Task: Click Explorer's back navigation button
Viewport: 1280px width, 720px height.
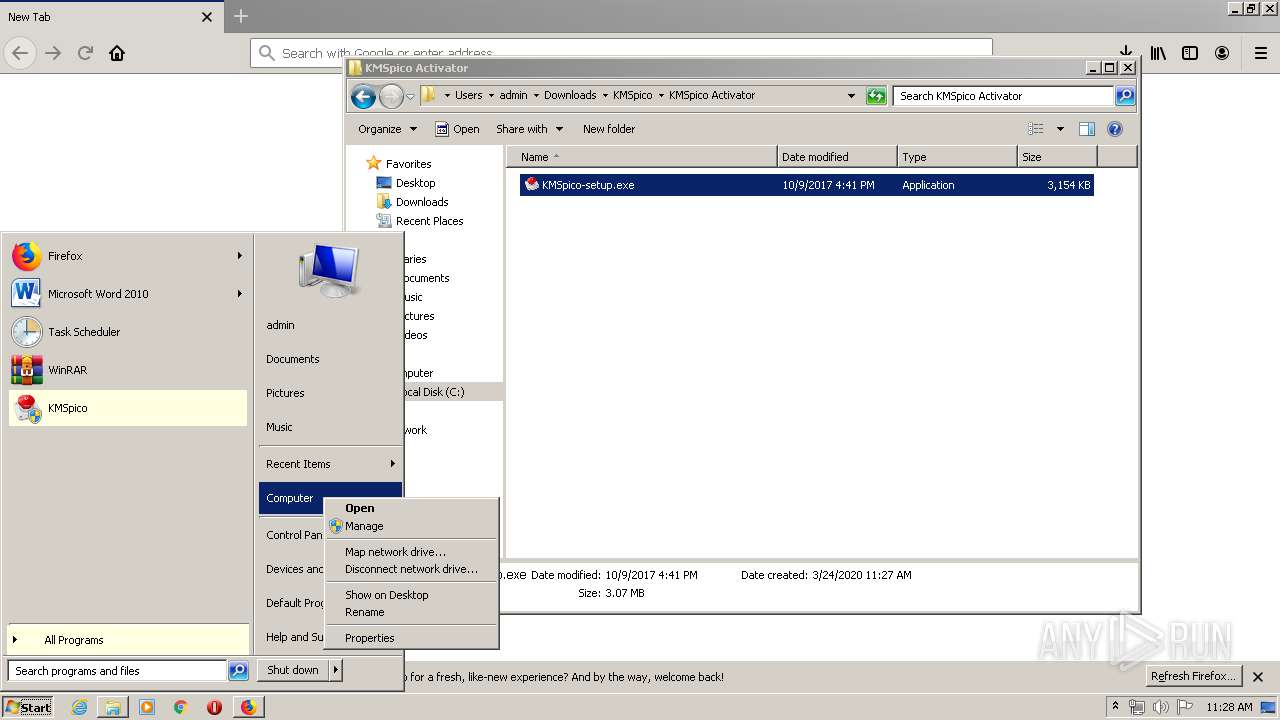Action: point(363,96)
